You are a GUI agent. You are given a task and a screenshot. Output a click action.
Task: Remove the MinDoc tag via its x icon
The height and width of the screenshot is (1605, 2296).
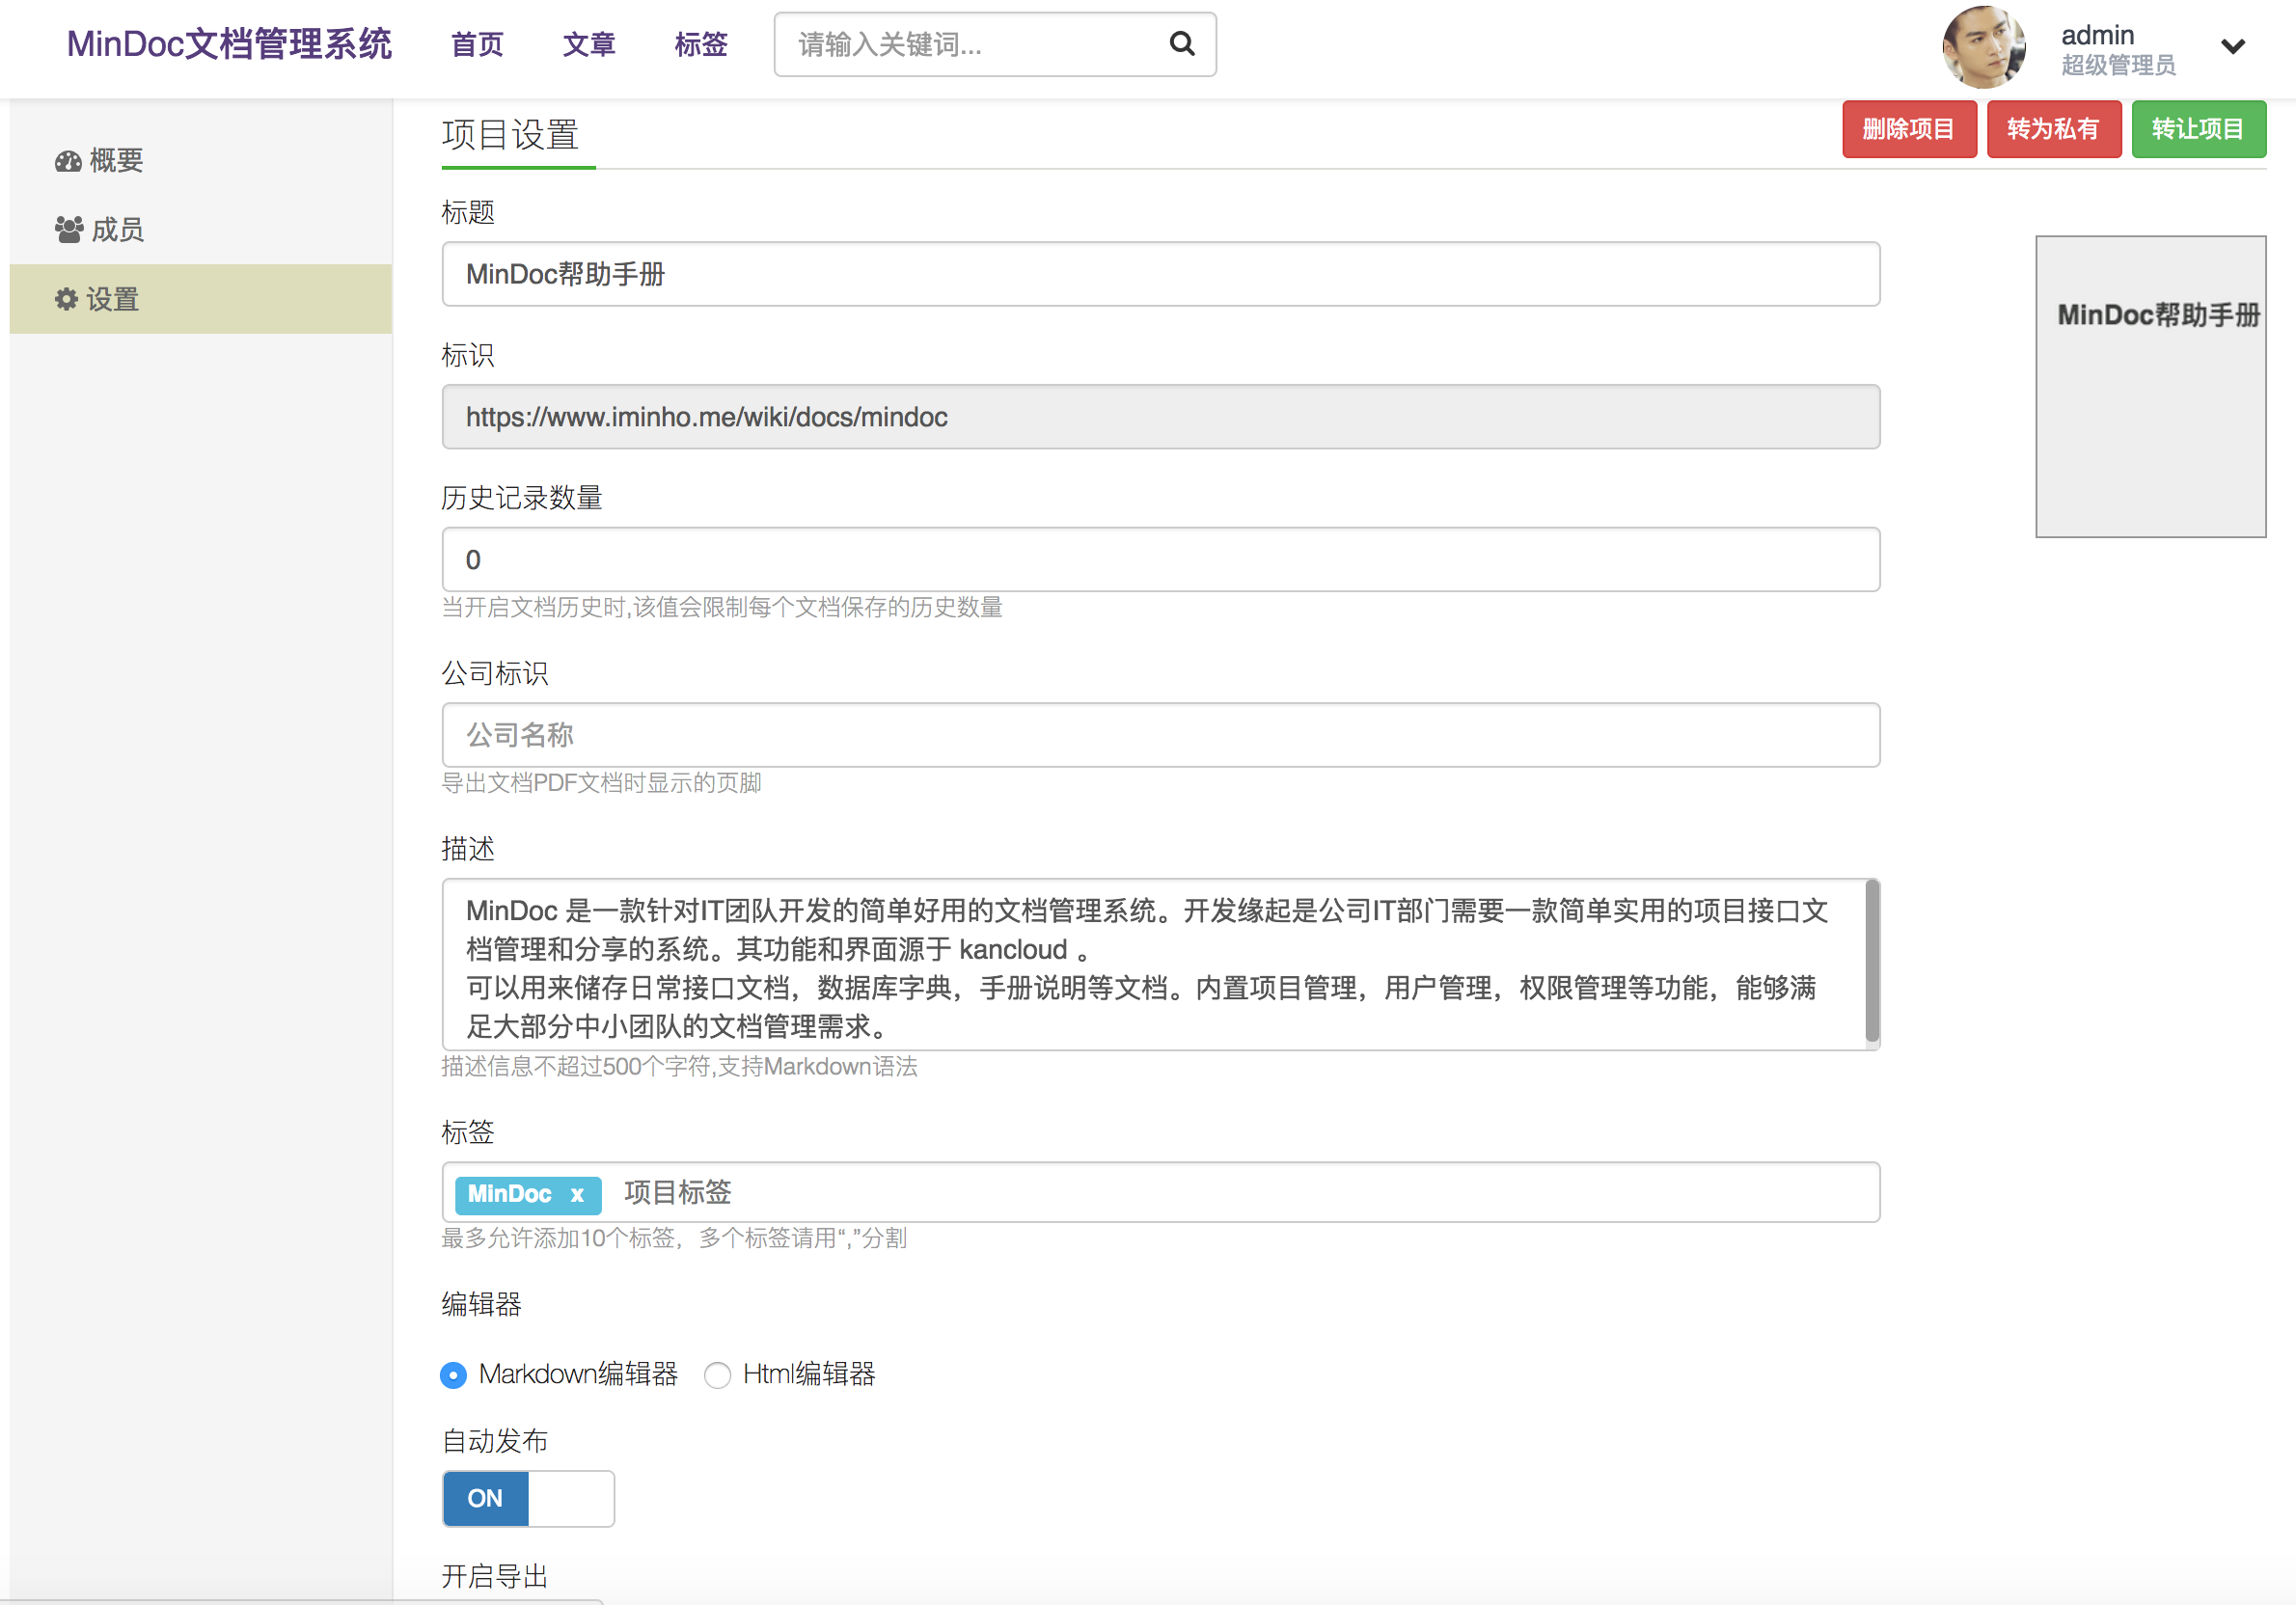coord(578,1194)
